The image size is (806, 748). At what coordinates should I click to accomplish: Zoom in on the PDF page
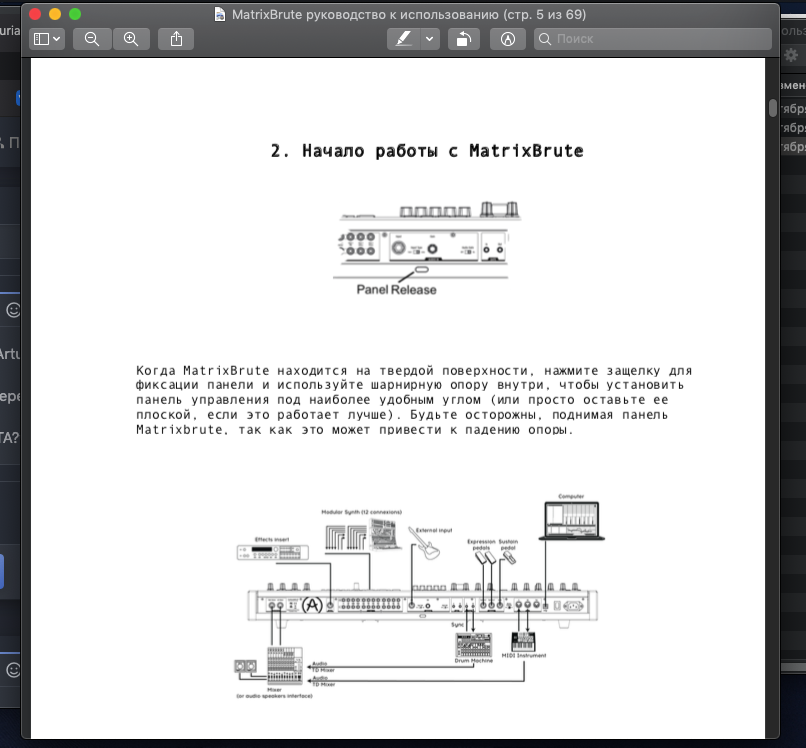click(131, 39)
